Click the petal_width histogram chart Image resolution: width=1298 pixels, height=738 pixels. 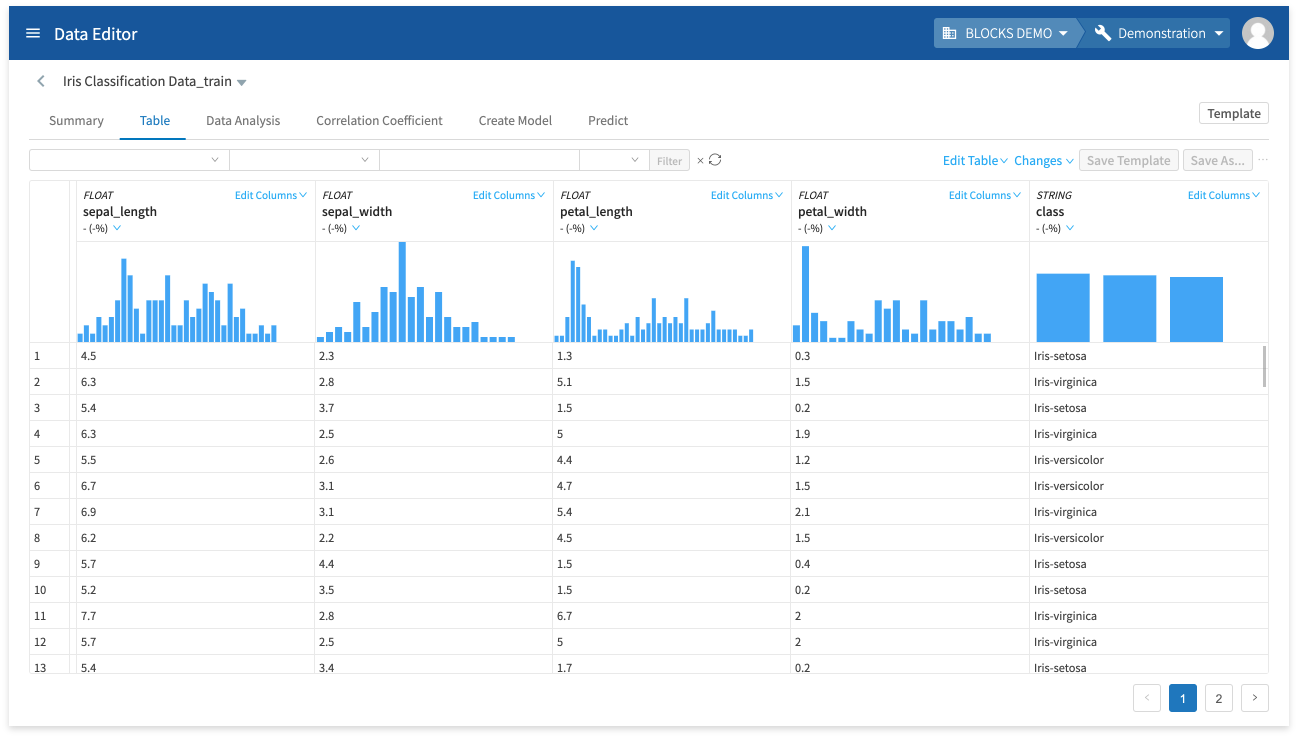[x=892, y=292]
